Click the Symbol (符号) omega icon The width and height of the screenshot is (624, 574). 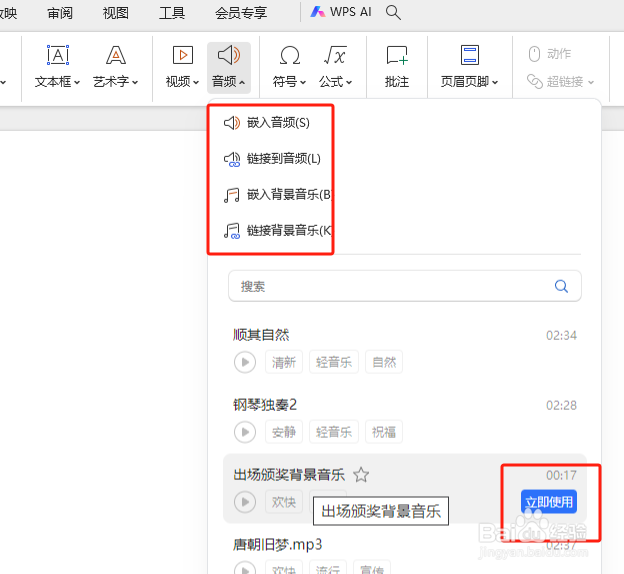[289, 55]
